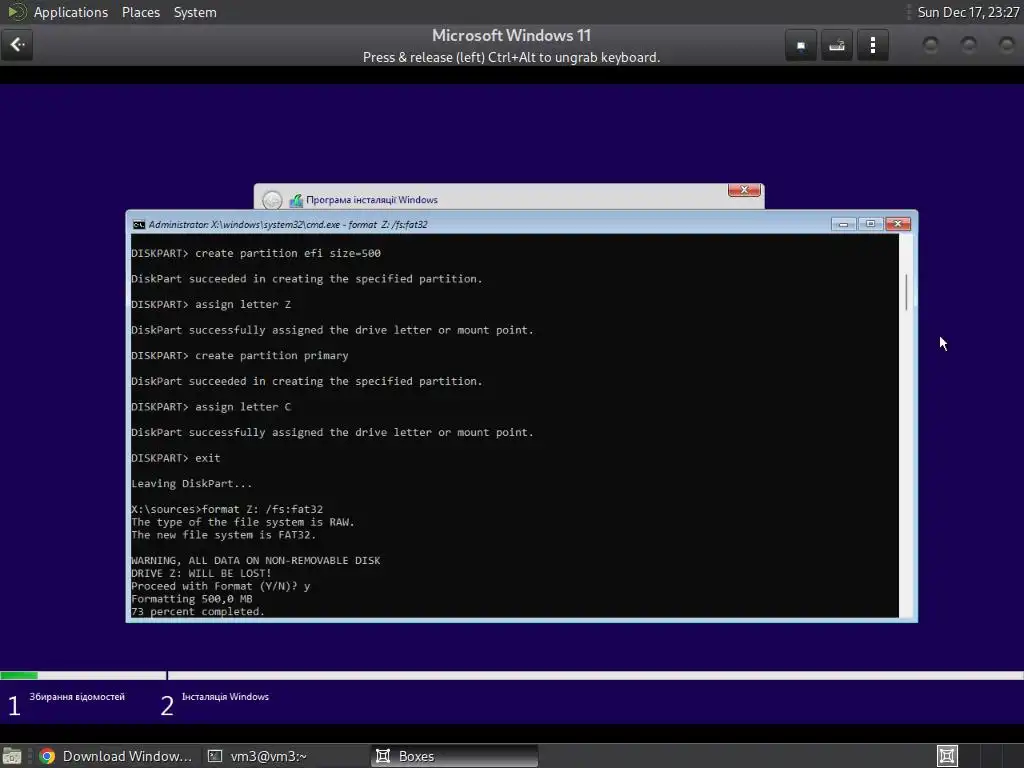The image size is (1024, 768).
Task: Click the 'create partition efi size=500' line
Action: point(256,253)
